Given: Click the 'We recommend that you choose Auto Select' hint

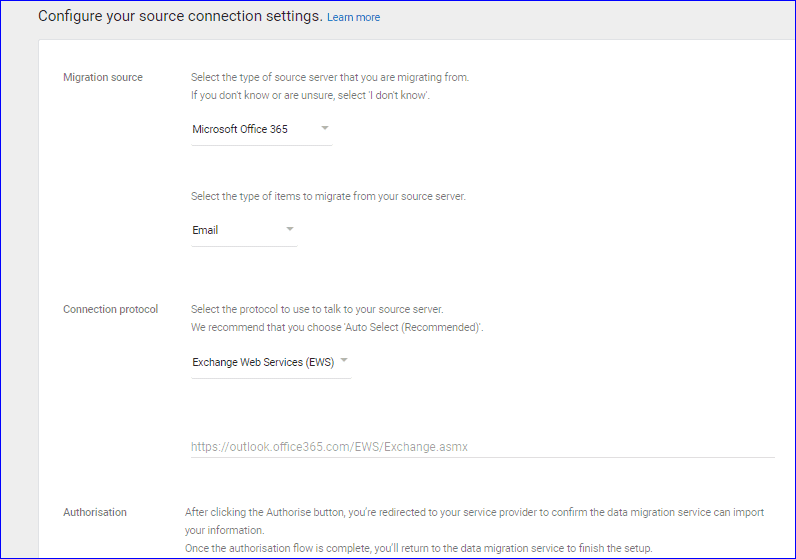Looking at the screenshot, I should (337, 327).
